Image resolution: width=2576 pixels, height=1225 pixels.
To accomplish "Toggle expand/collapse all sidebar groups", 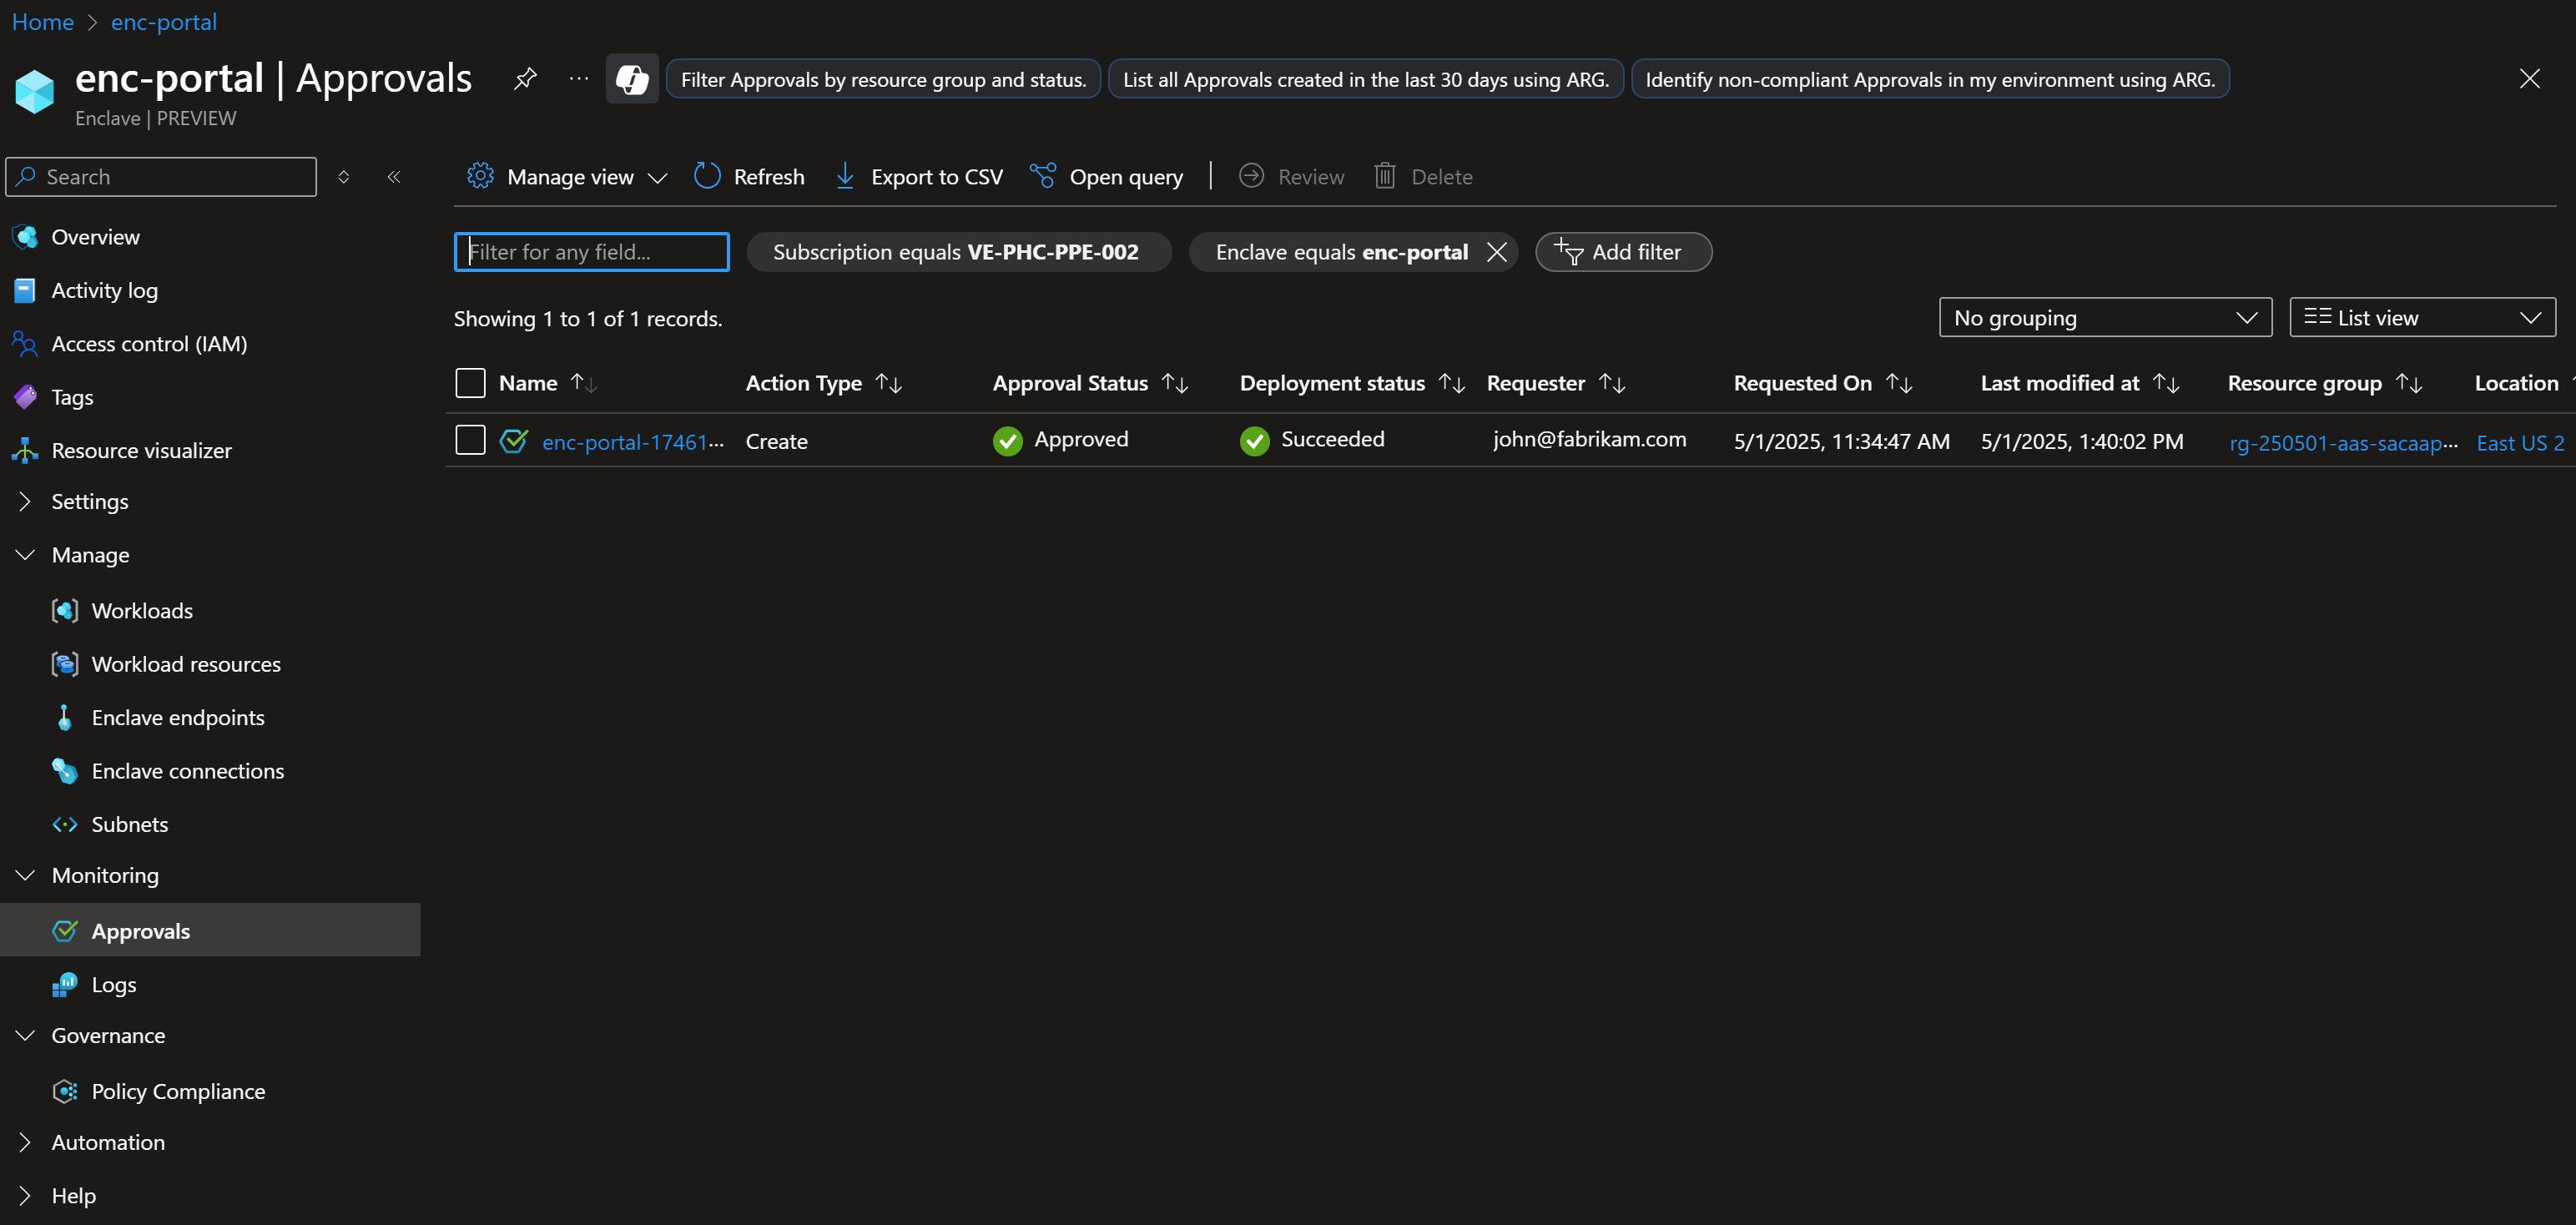I will click(344, 177).
